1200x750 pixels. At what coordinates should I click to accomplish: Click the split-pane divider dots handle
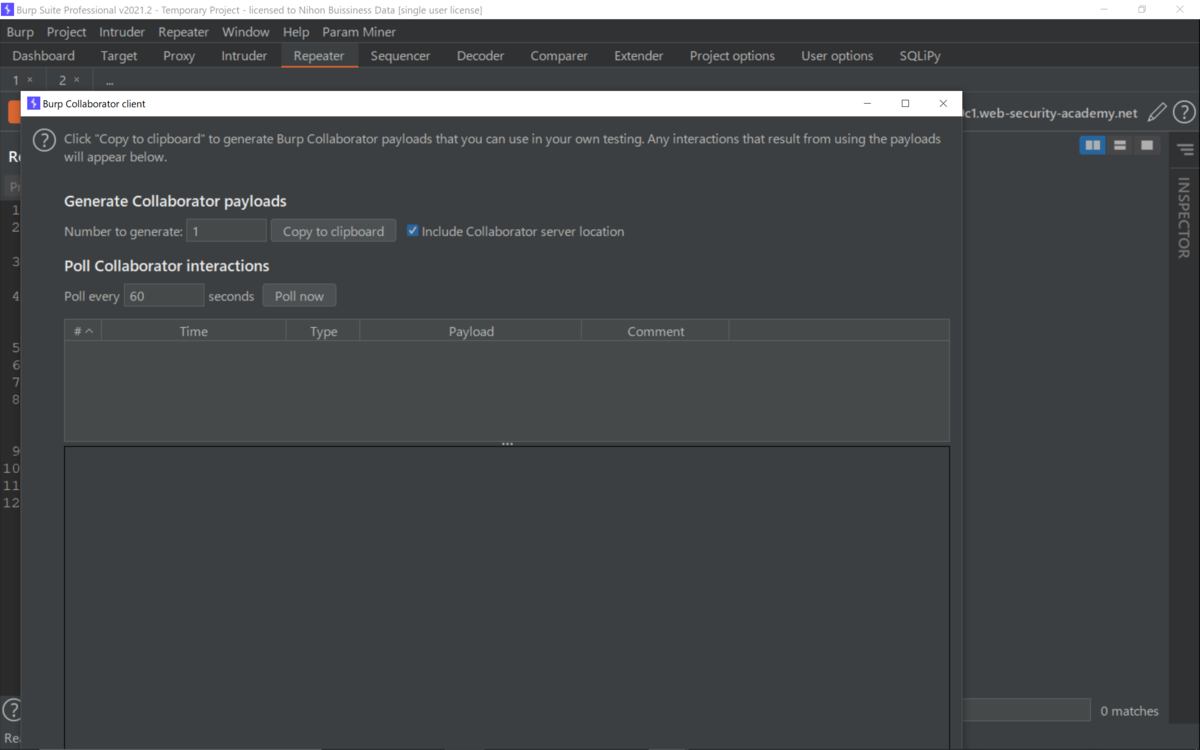pyautogui.click(x=507, y=444)
